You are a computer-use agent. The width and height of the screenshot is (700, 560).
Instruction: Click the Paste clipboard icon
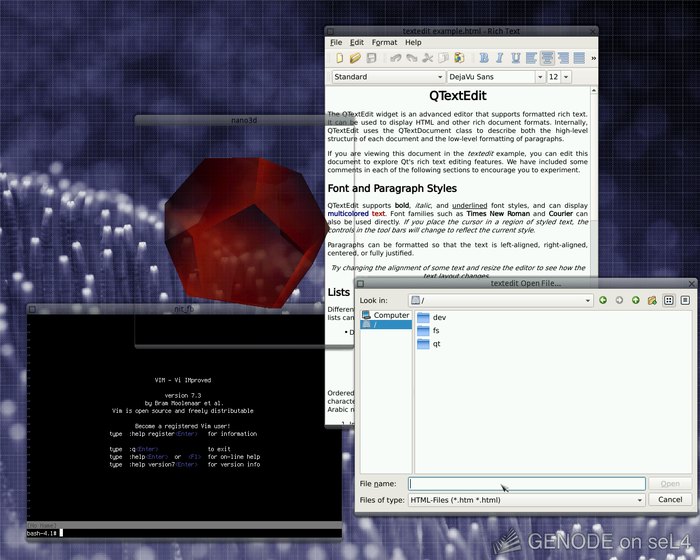point(459,58)
